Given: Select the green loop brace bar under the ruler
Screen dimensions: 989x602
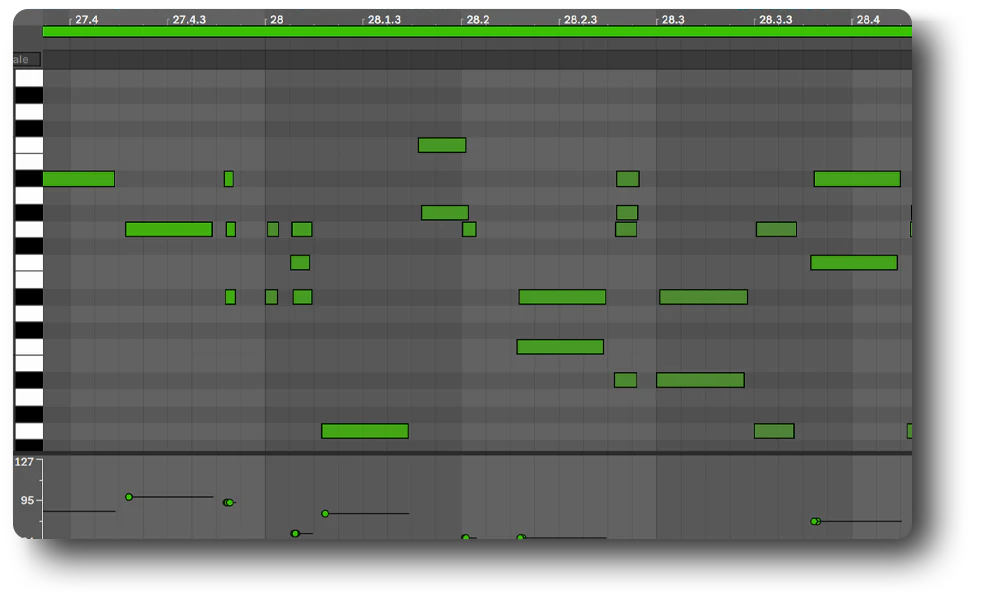Looking at the screenshot, I should click(477, 32).
